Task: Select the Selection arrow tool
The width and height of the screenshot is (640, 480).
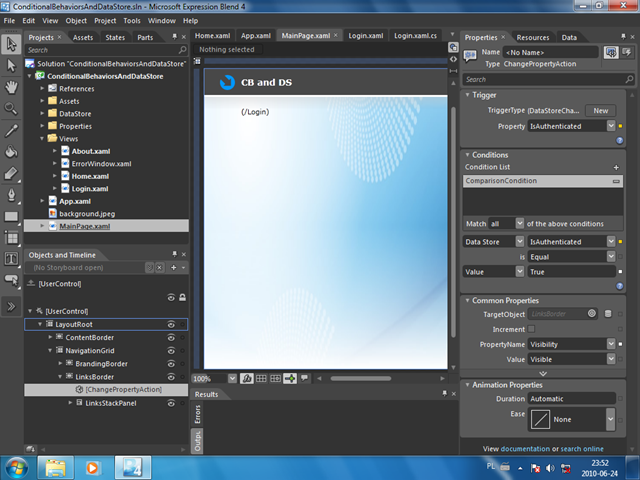Action: coord(11,44)
